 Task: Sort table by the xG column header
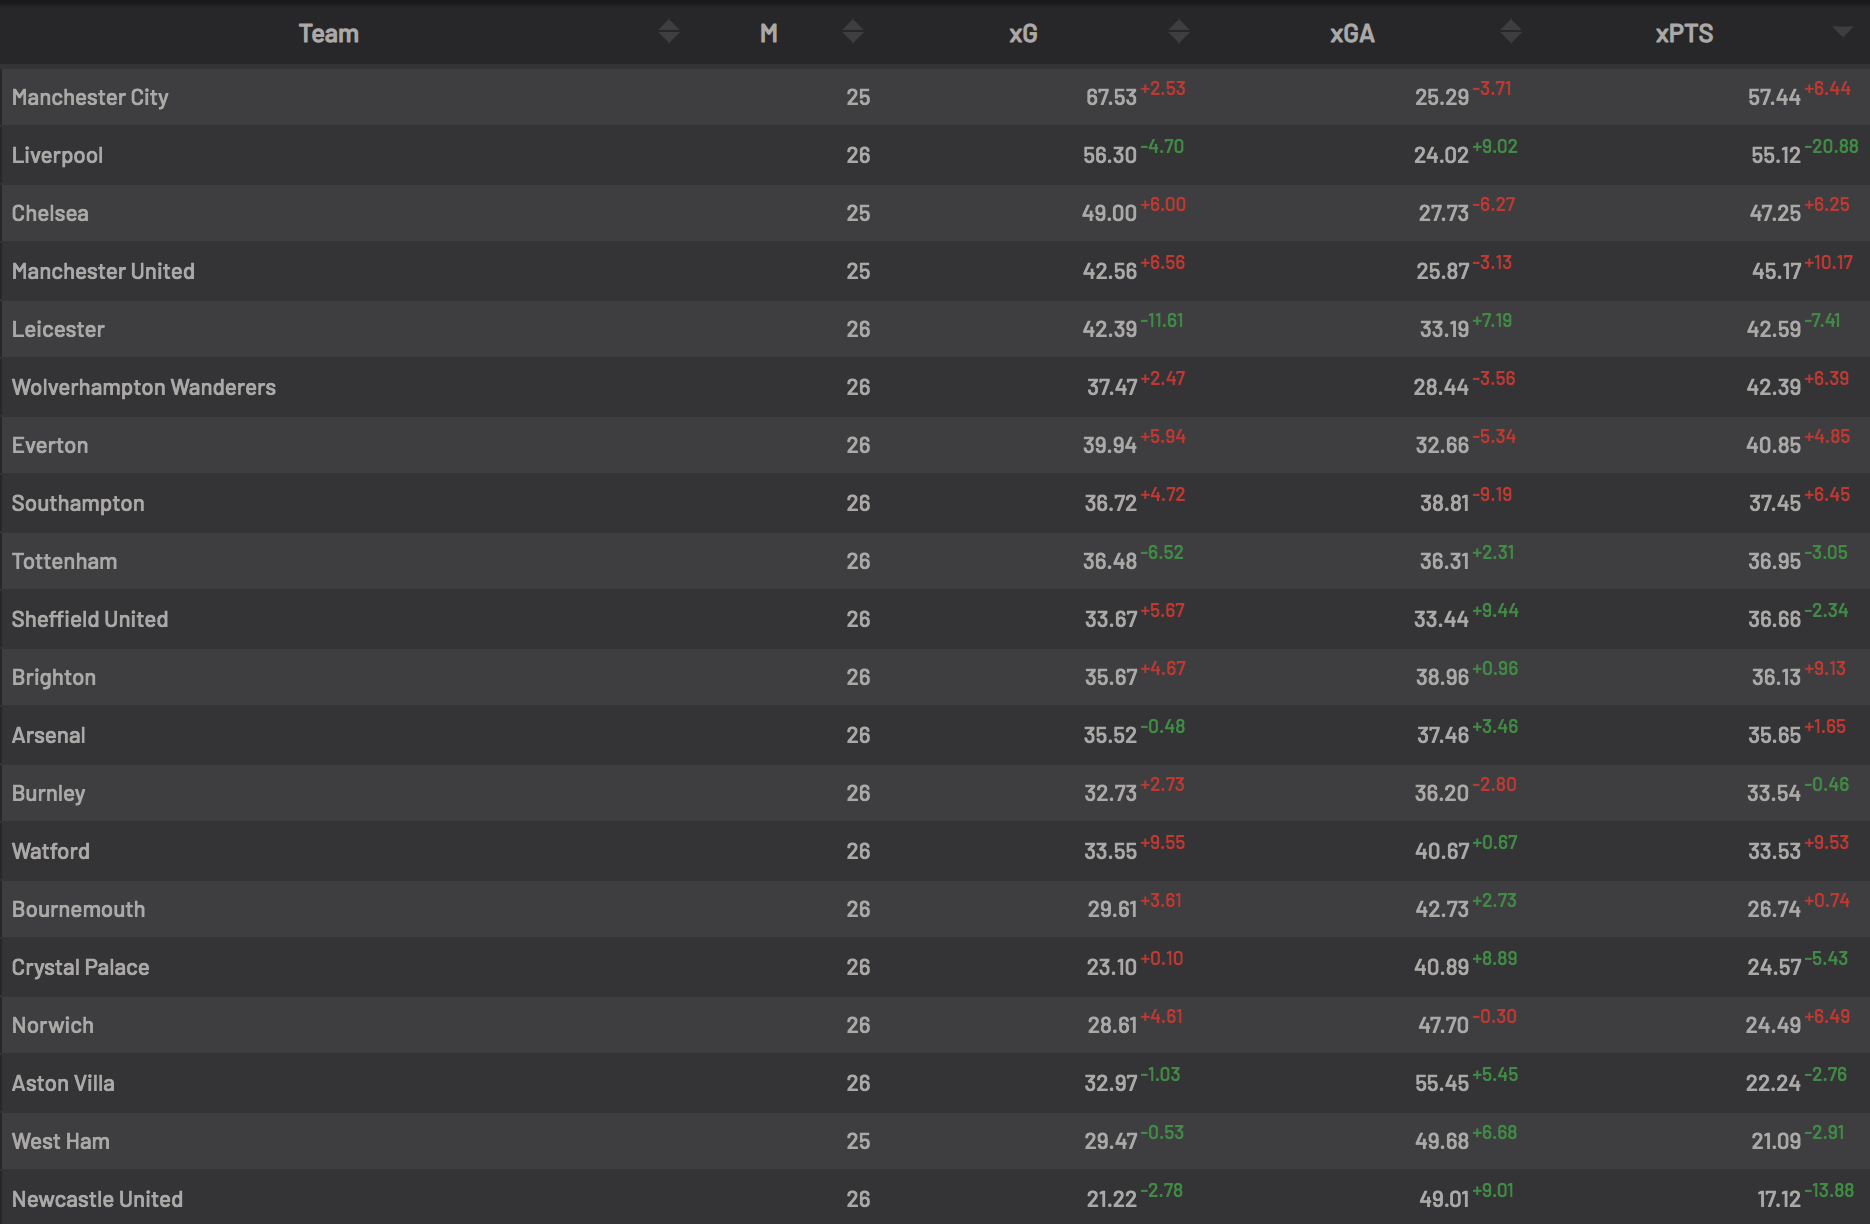pyautogui.click(x=1023, y=34)
